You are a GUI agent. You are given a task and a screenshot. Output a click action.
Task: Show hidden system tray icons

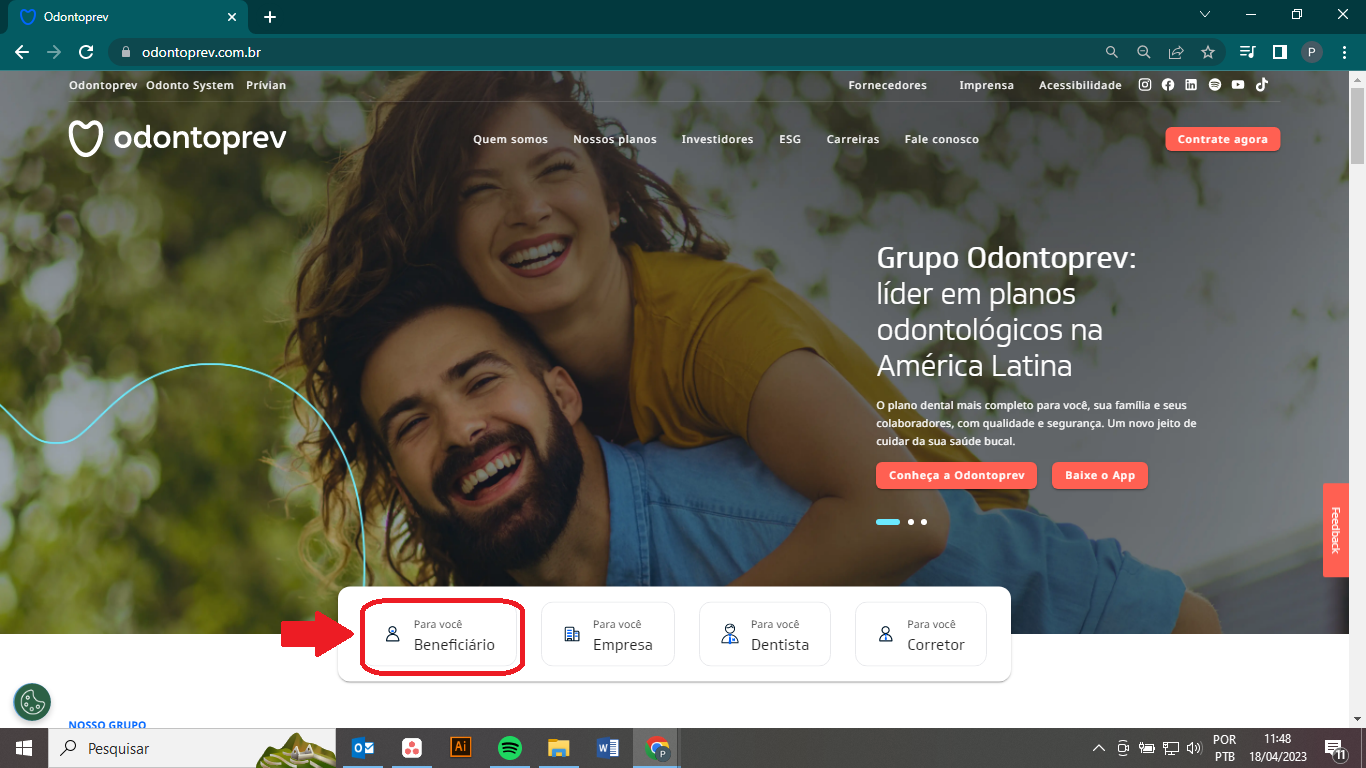[1099, 748]
